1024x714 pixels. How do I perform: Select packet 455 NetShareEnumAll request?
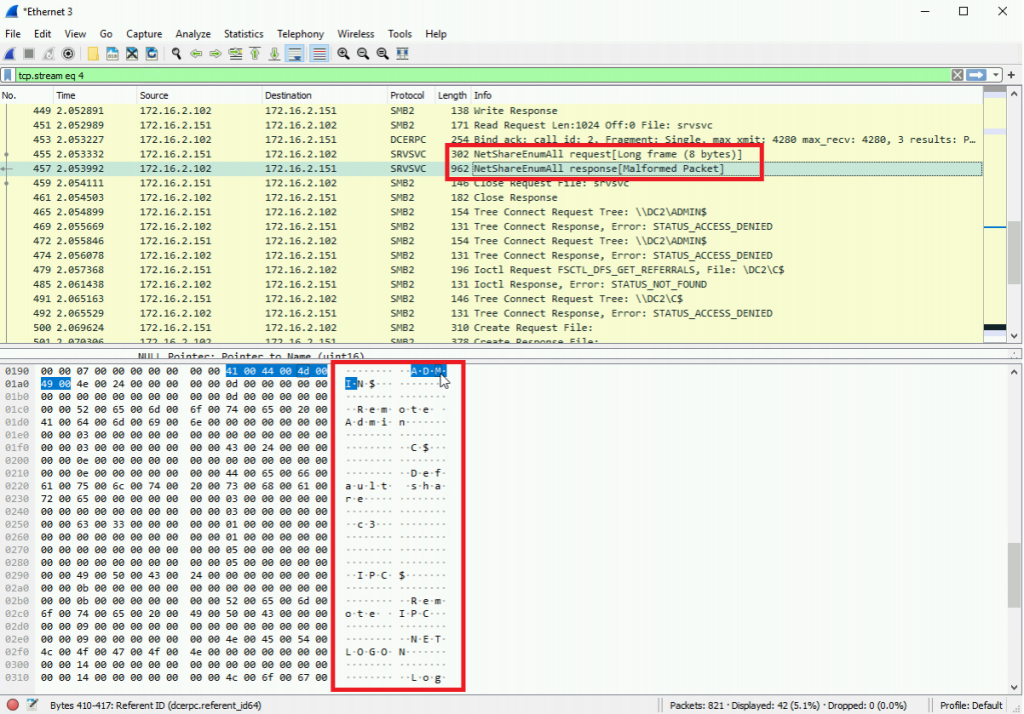coord(491,154)
